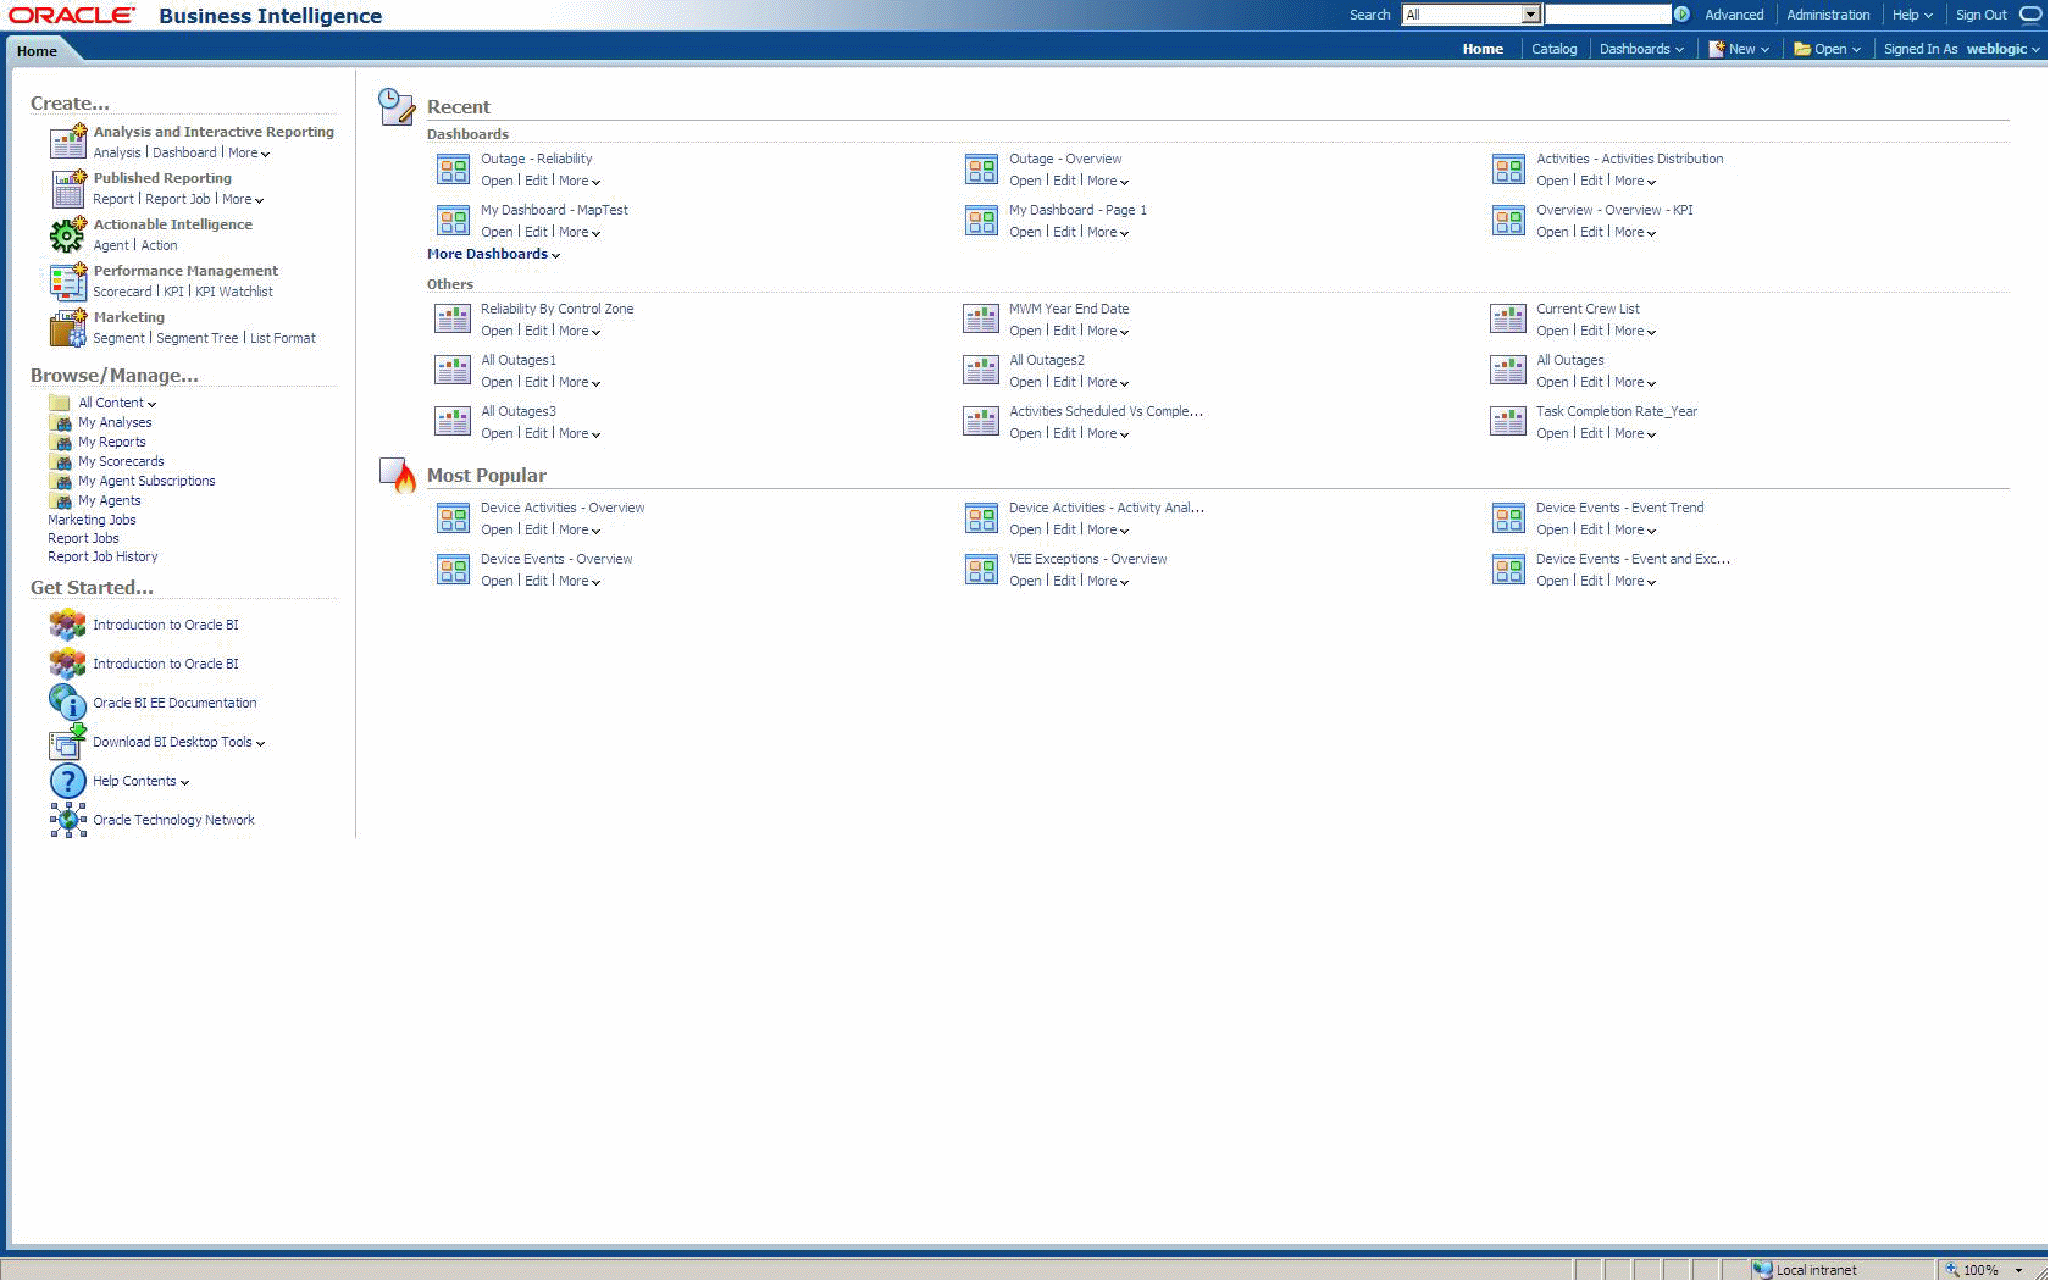
Task: Open the Open menu dropdown
Action: (1827, 49)
